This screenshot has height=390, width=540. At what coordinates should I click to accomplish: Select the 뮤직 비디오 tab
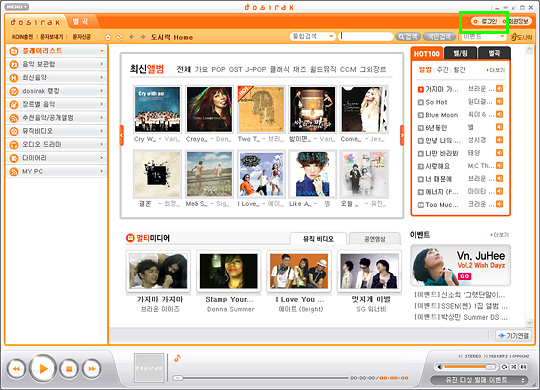[318, 239]
